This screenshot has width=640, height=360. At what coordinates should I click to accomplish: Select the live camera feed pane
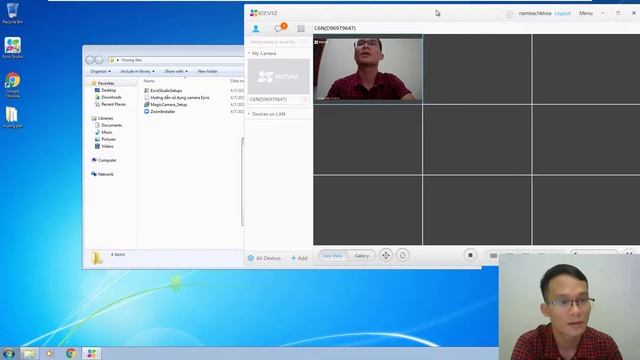(368, 69)
